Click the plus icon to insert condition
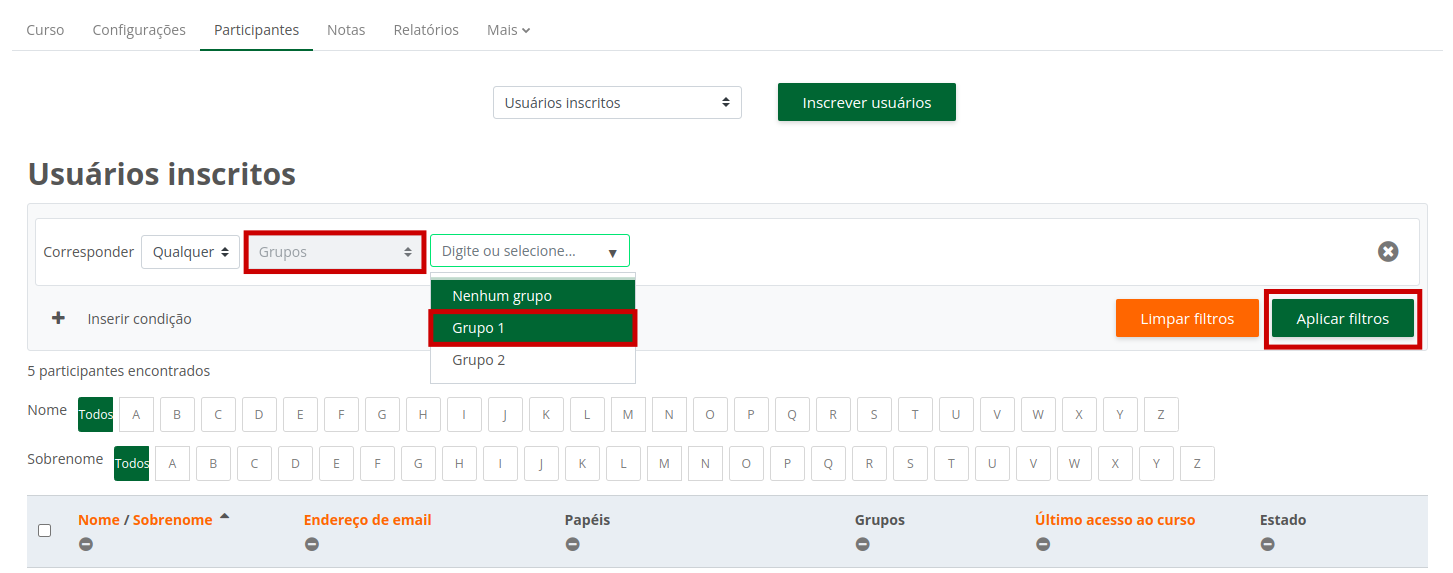Image resolution: width=1453 pixels, height=573 pixels. 58,318
